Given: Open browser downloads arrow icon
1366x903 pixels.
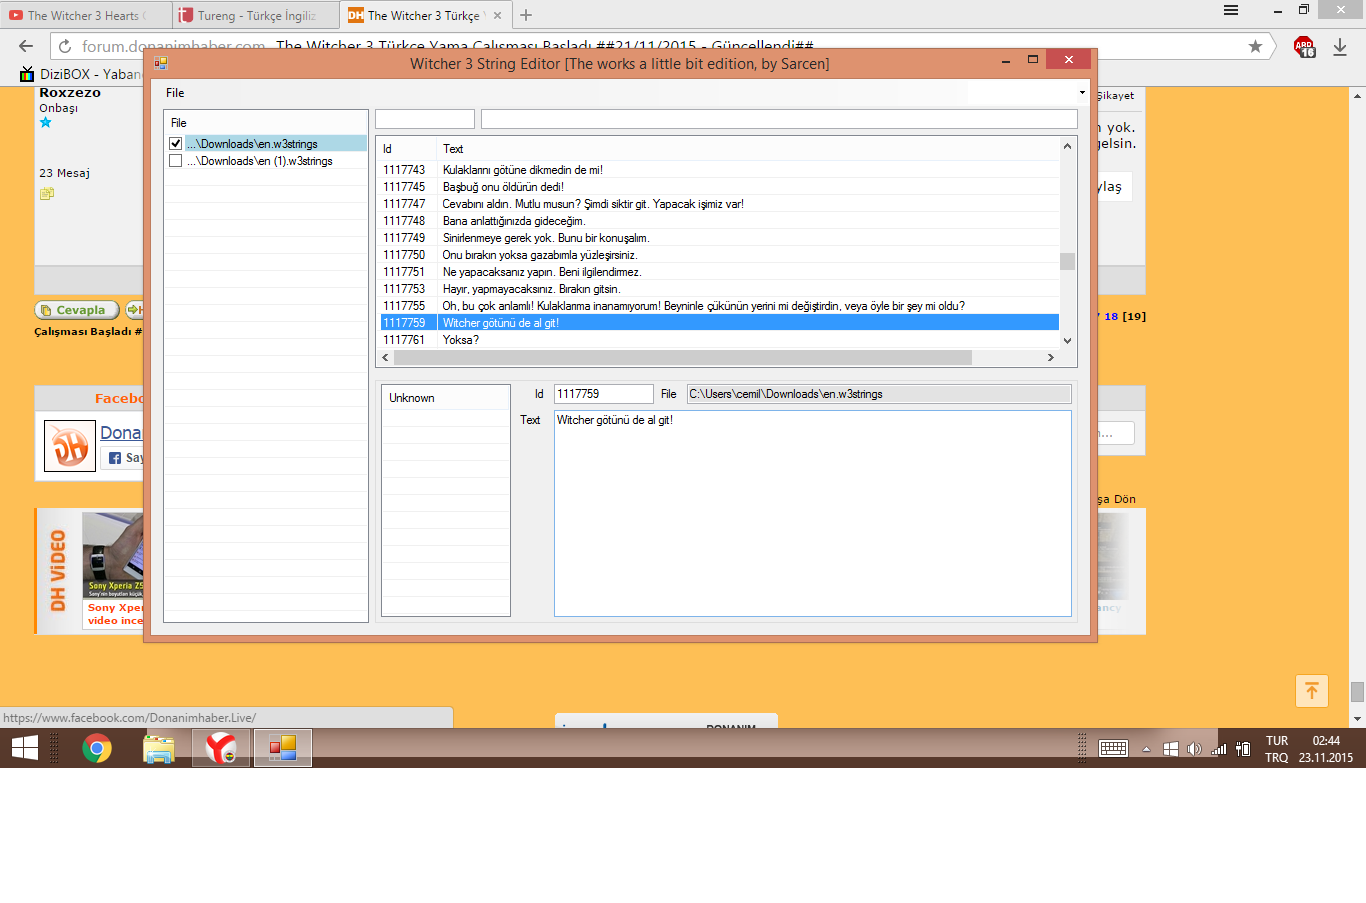Looking at the screenshot, I should (1340, 46).
